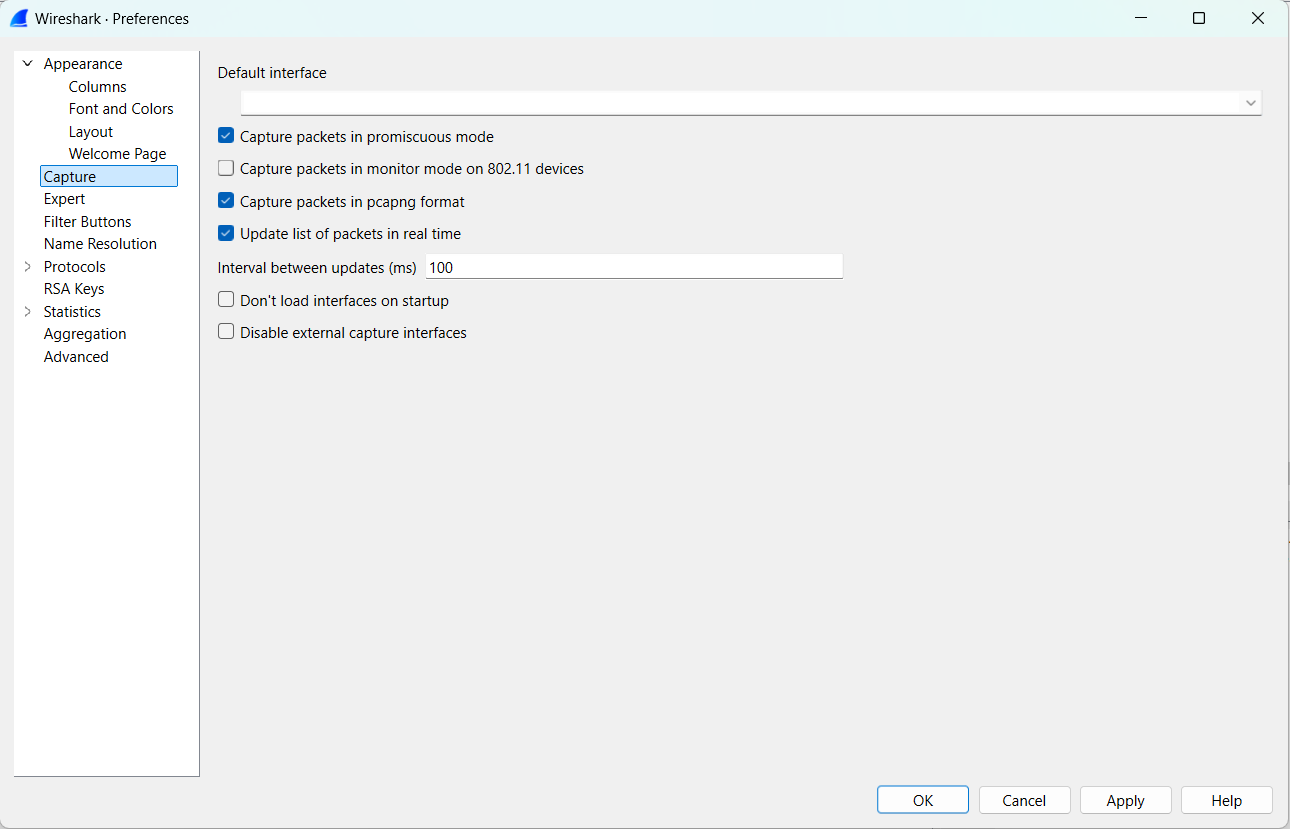Click the Cancel button

coord(1024,800)
